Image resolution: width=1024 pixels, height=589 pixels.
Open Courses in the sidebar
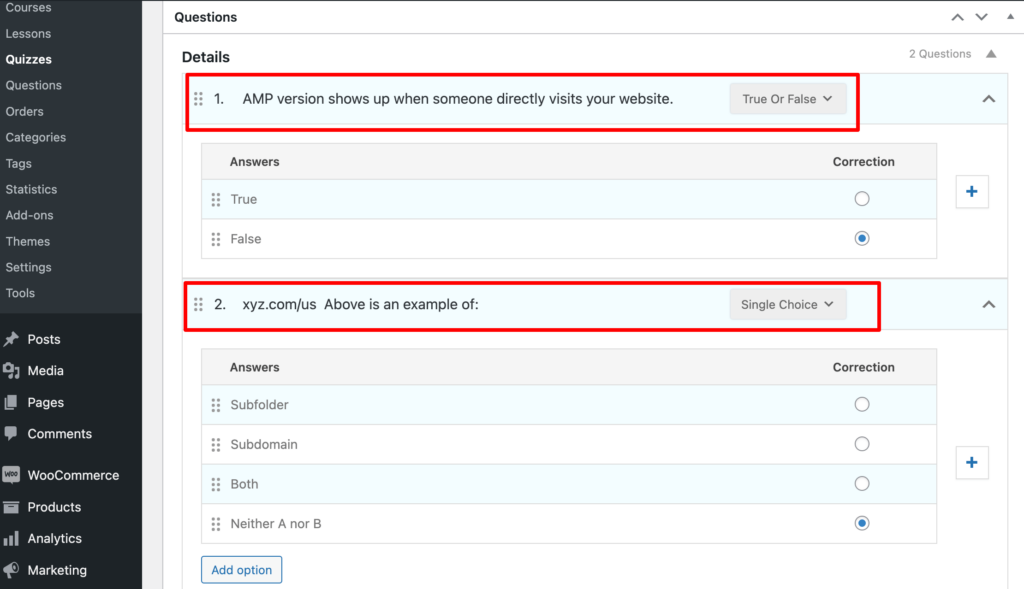pos(28,7)
